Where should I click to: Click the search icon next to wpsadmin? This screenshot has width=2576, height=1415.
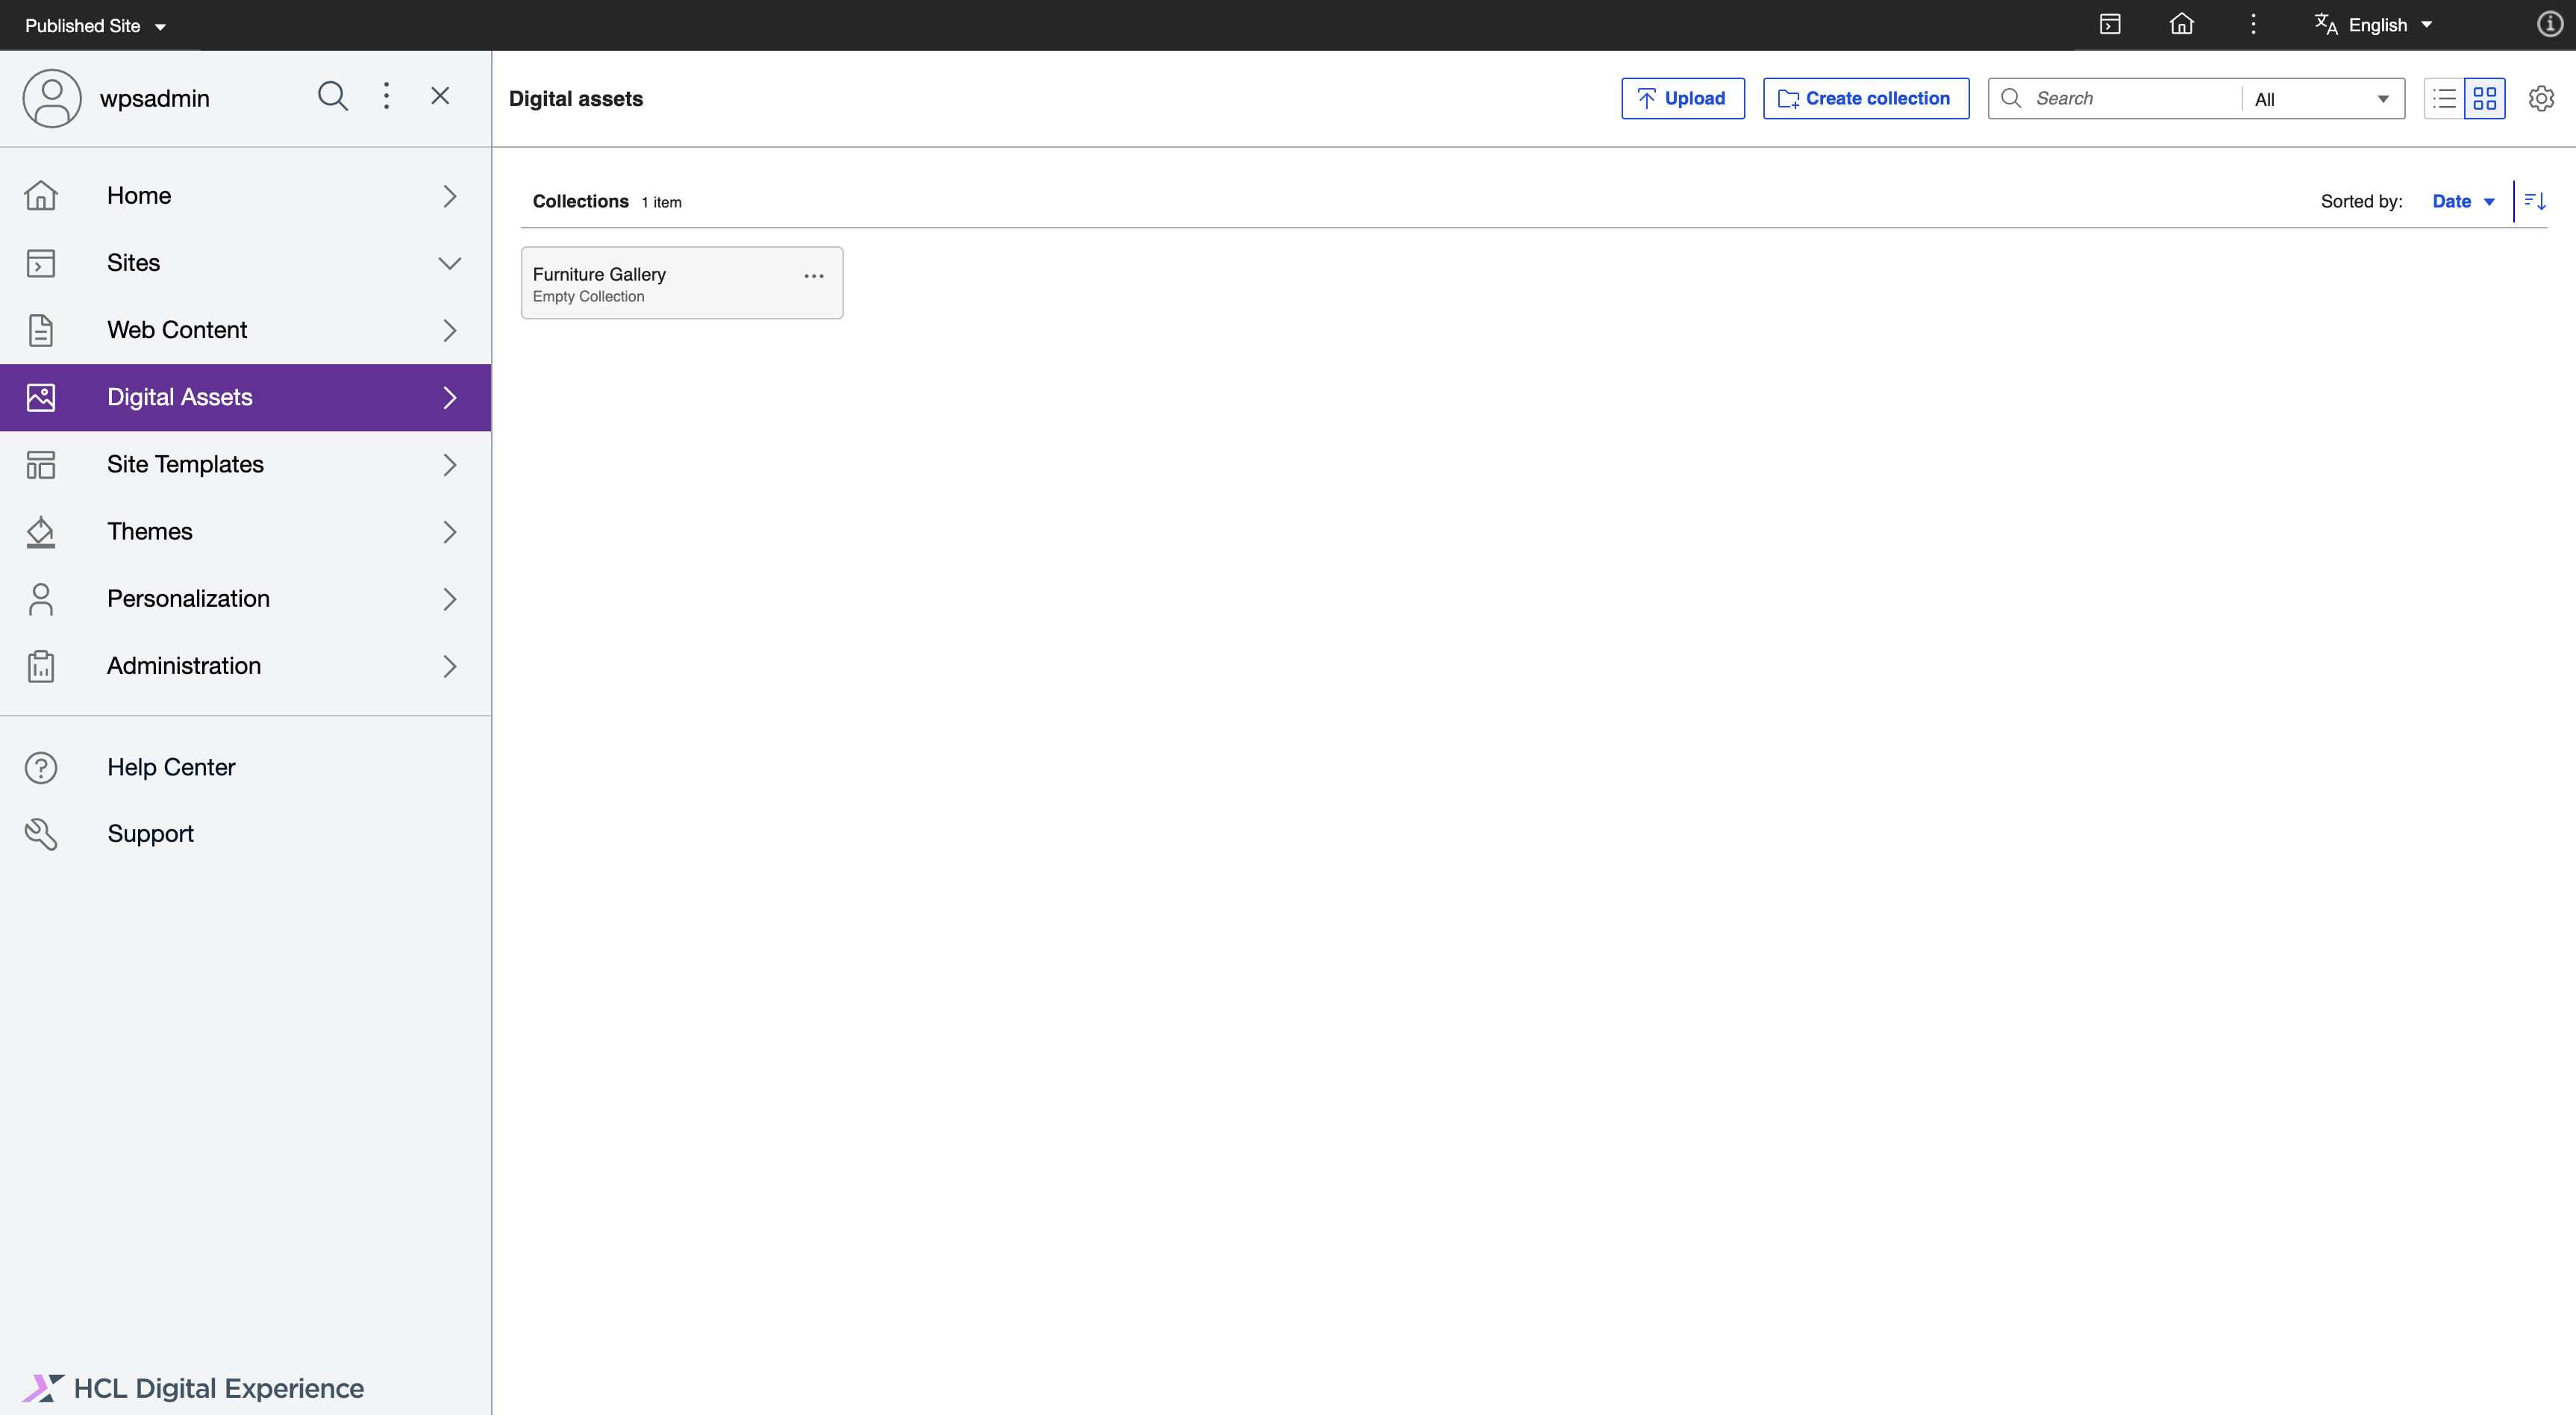(333, 96)
